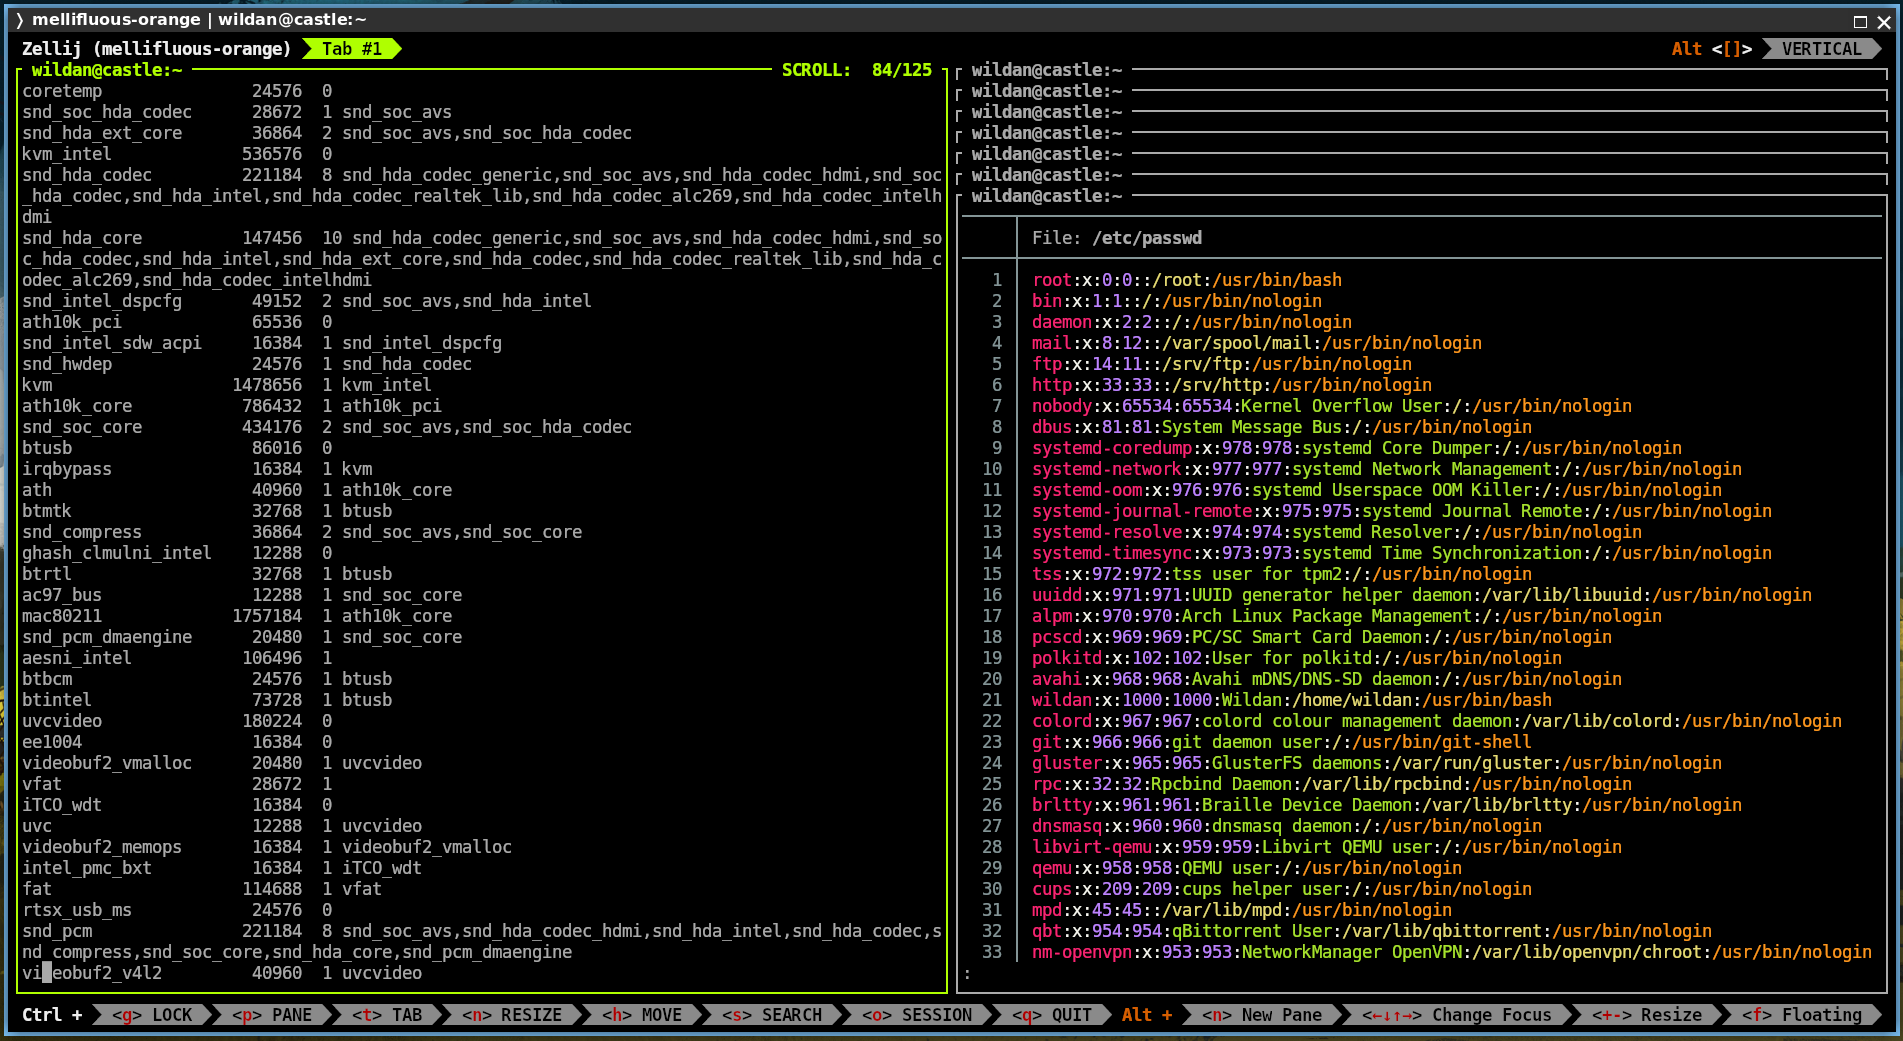Open PANE mode in status bar
Image resolution: width=1903 pixels, height=1041 pixels.
(272, 1015)
